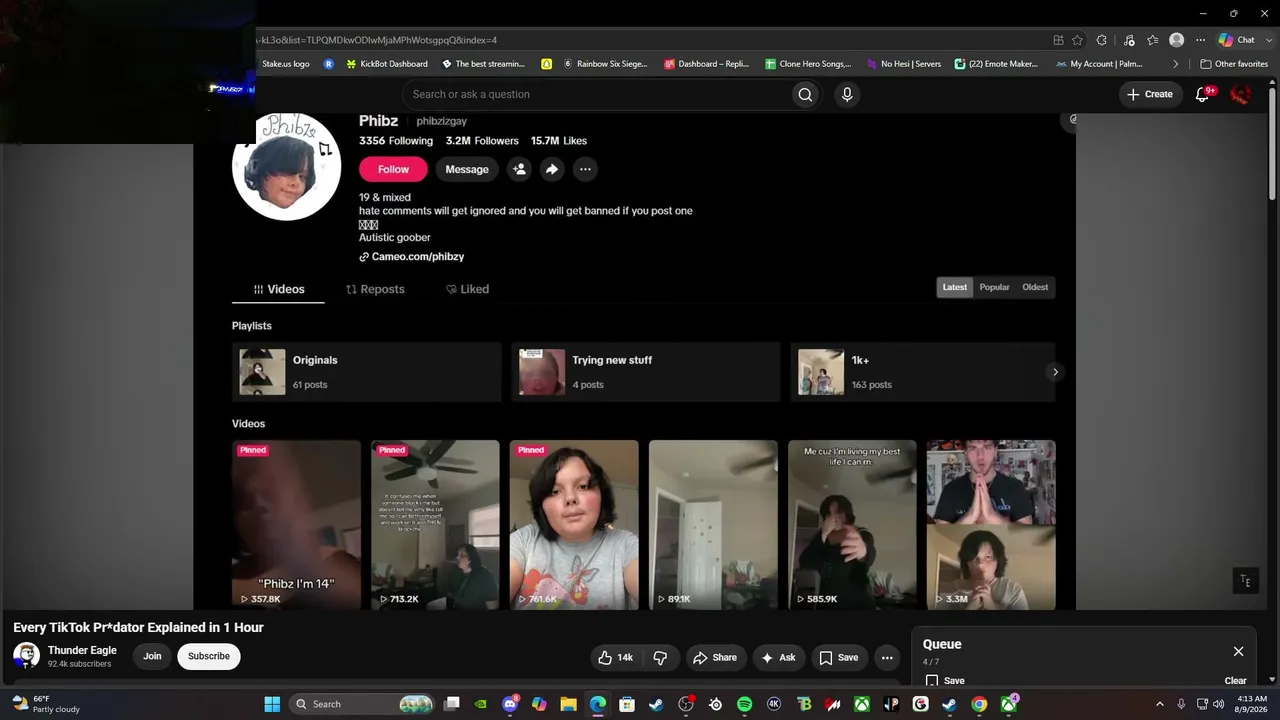
Task: Start voice search with the microphone icon
Action: 847,94
